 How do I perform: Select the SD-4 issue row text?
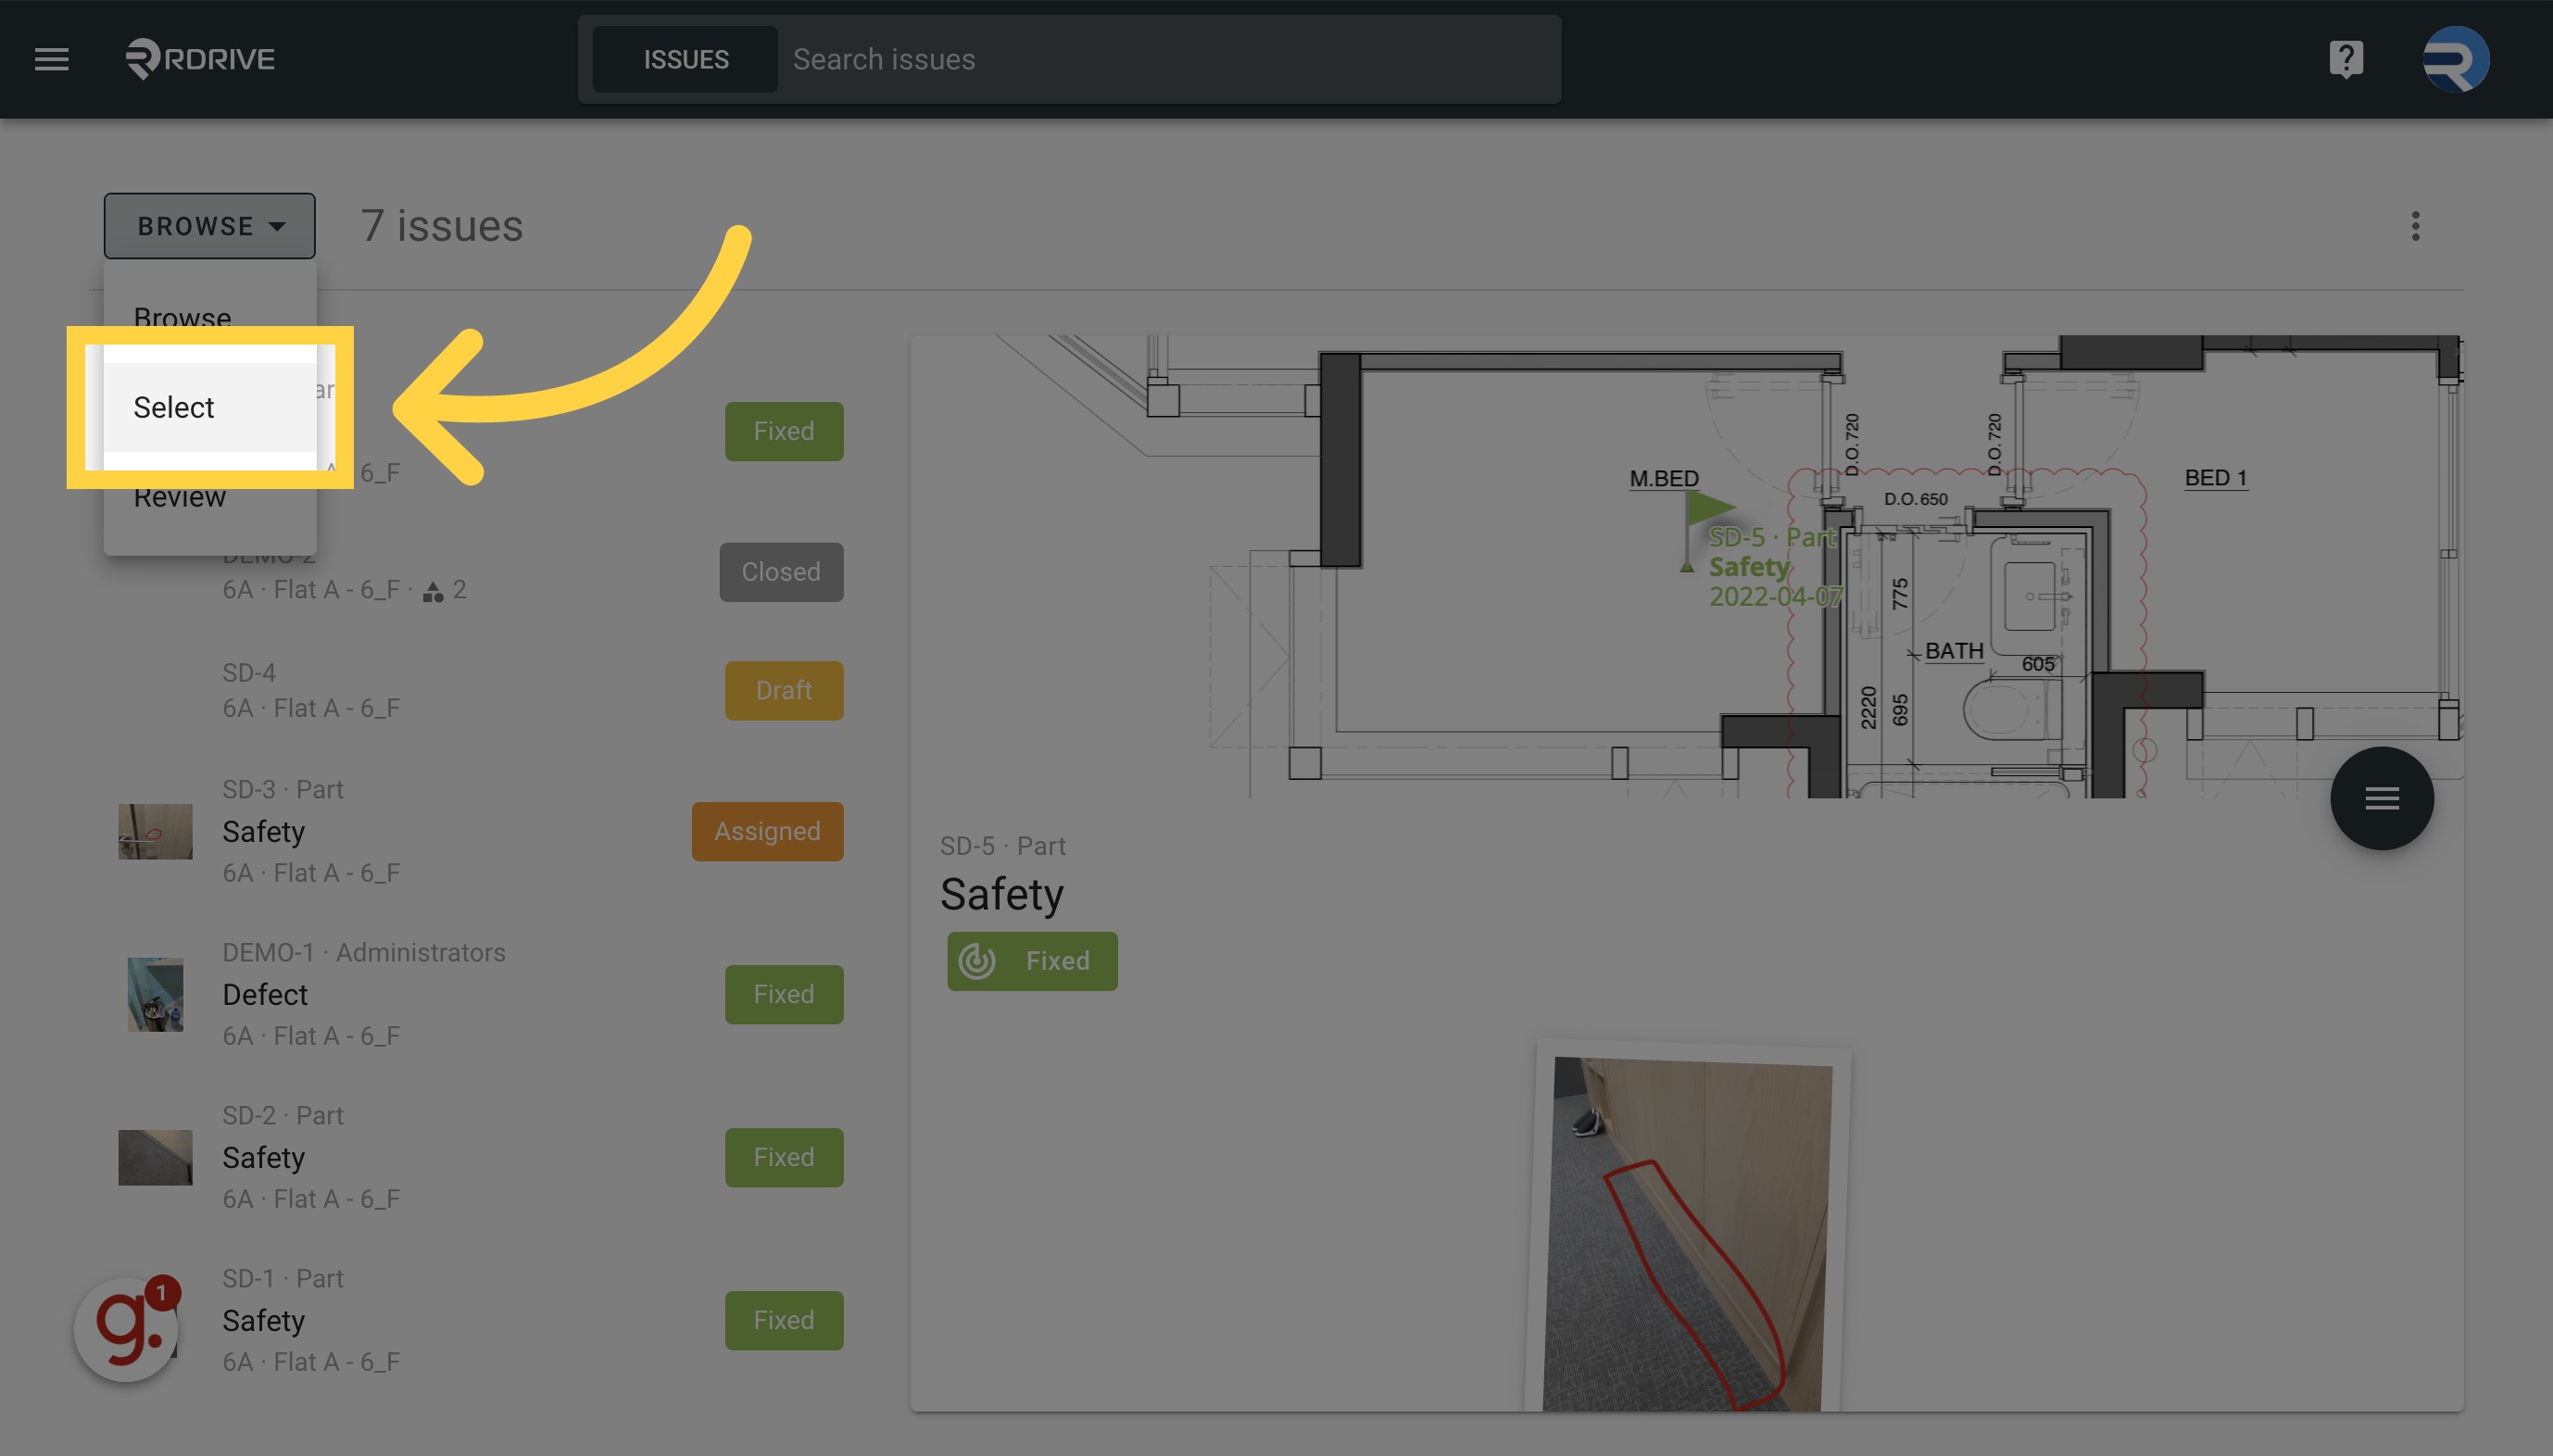(311, 690)
